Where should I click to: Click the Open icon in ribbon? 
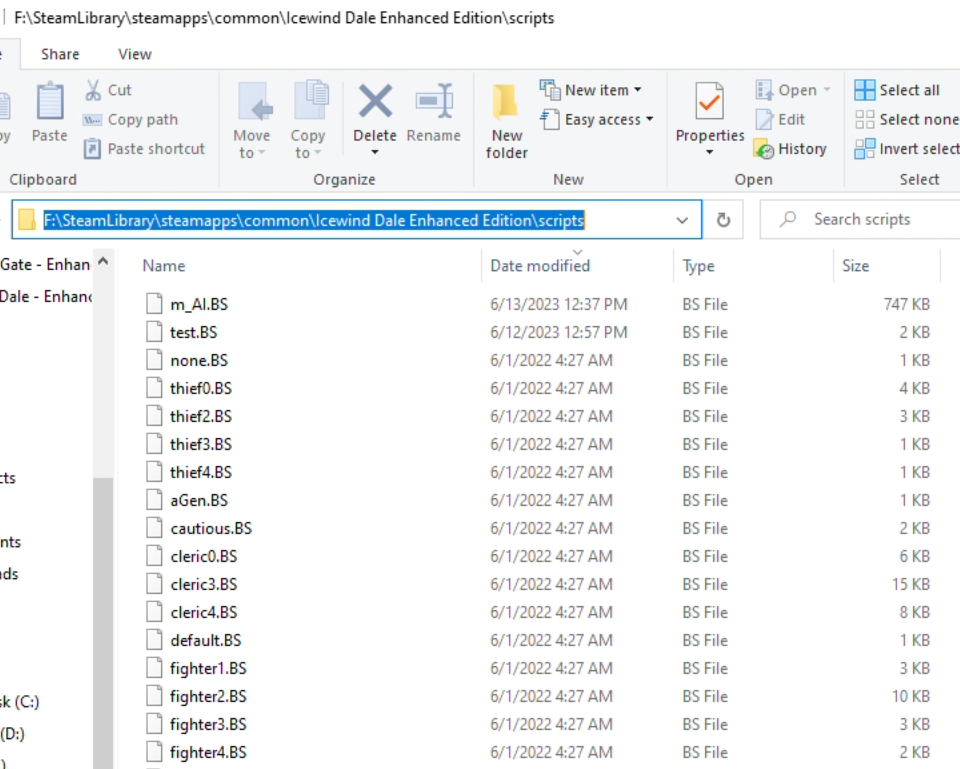(x=764, y=90)
